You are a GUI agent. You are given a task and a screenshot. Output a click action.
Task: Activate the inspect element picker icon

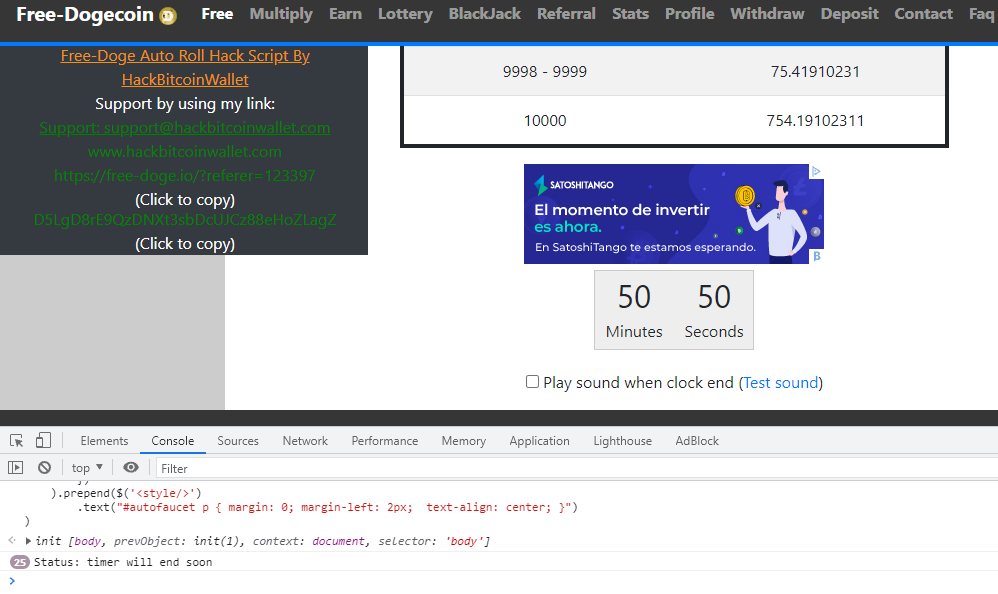(17, 441)
